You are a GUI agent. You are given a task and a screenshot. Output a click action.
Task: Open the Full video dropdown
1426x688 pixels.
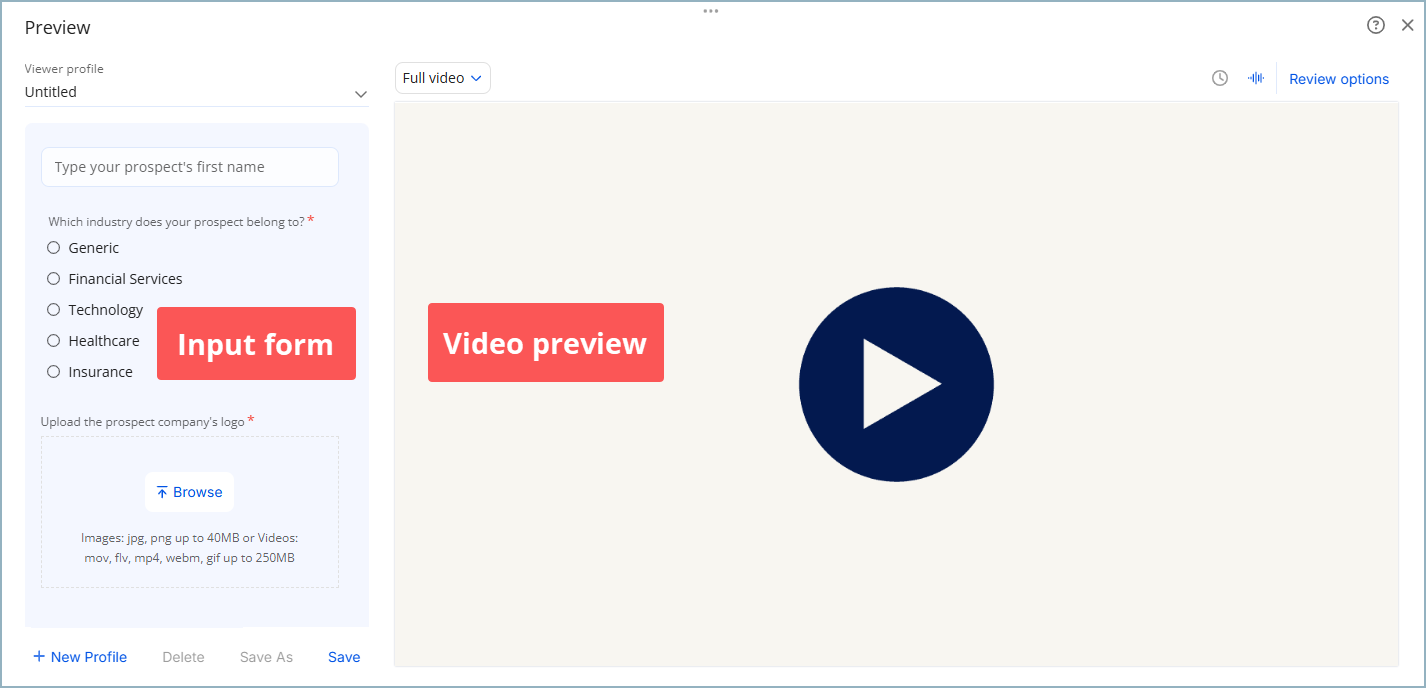[442, 77]
